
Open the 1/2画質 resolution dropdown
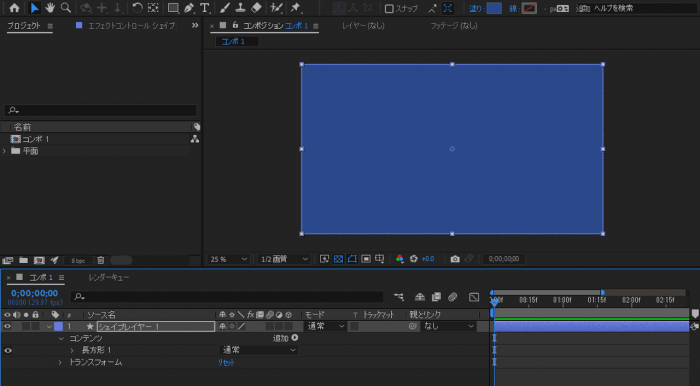(284, 259)
